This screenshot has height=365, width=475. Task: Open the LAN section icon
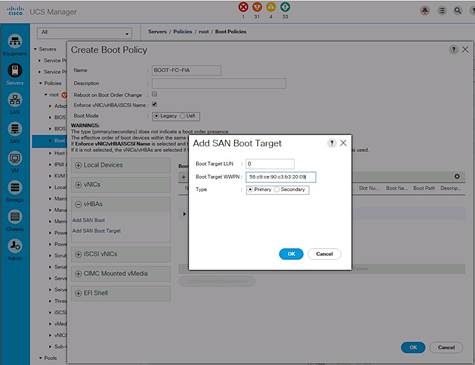pyautogui.click(x=15, y=100)
